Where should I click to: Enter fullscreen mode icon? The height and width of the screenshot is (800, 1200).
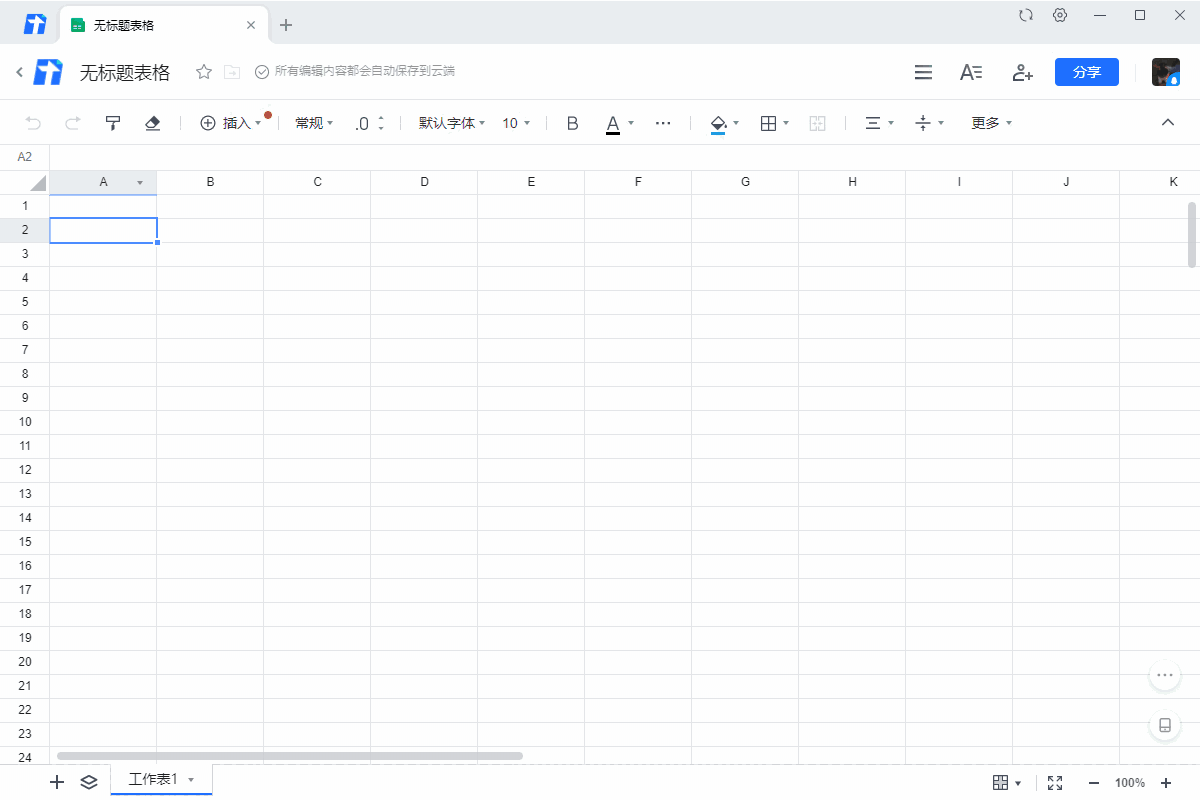coord(1055,782)
